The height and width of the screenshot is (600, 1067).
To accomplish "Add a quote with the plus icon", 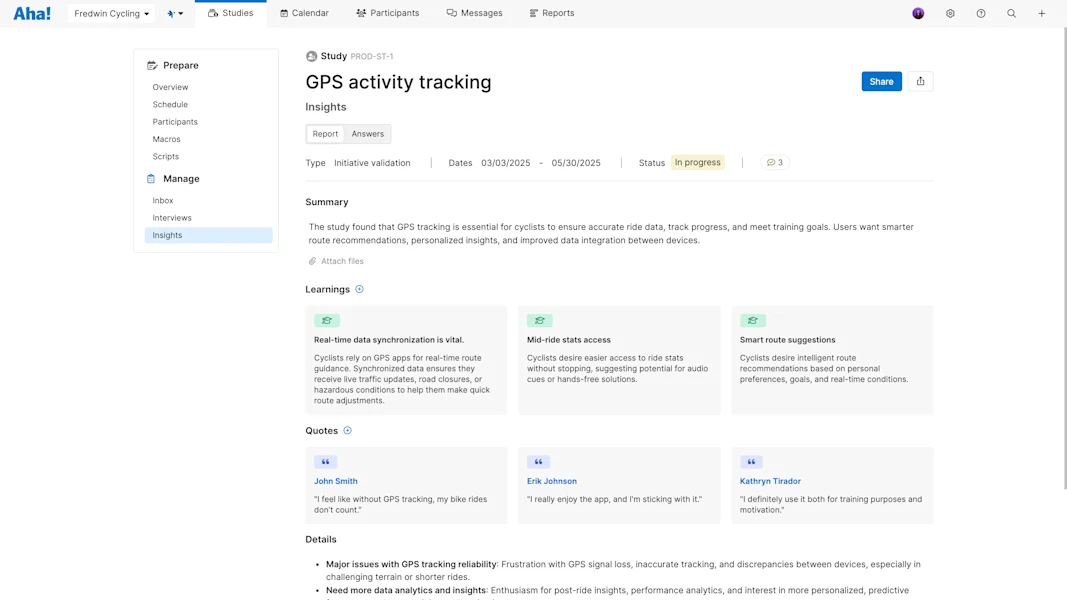I will (x=347, y=431).
